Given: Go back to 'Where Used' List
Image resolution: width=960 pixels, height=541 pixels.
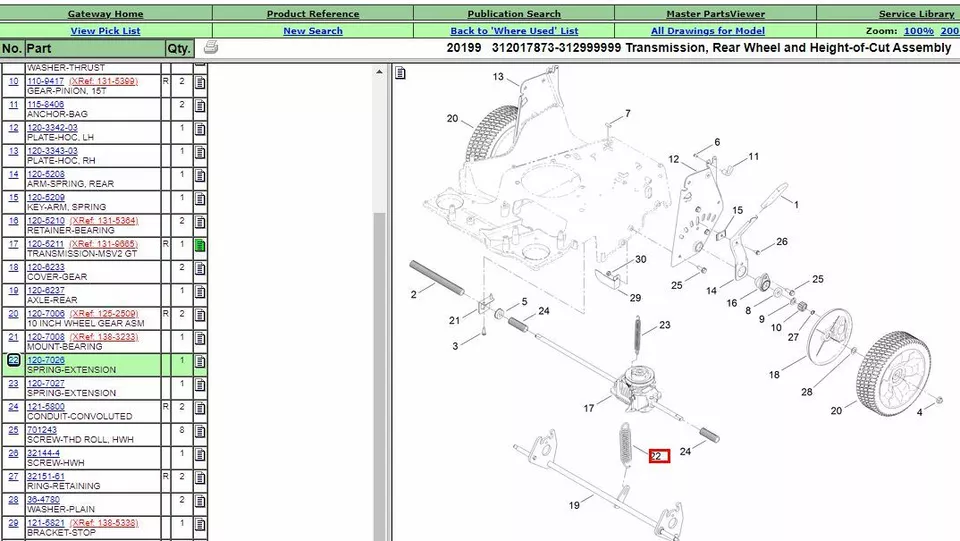Looking at the screenshot, I should (x=514, y=31).
